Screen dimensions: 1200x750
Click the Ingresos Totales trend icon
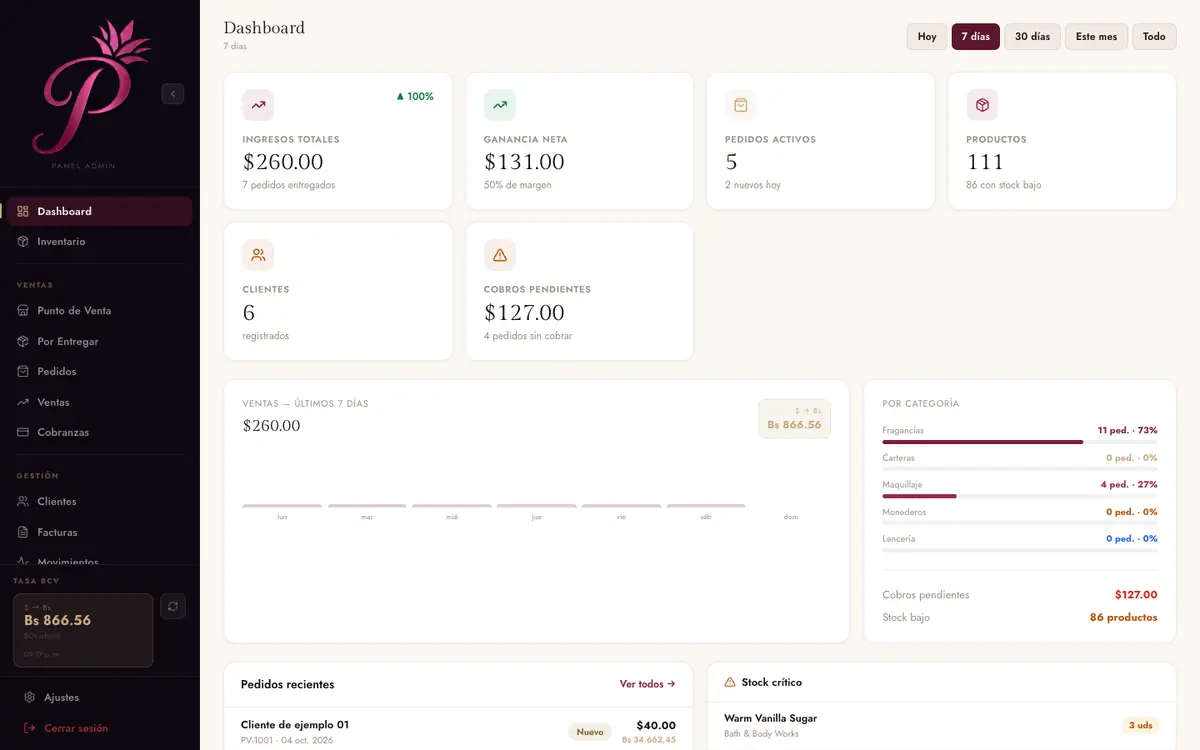coord(258,105)
